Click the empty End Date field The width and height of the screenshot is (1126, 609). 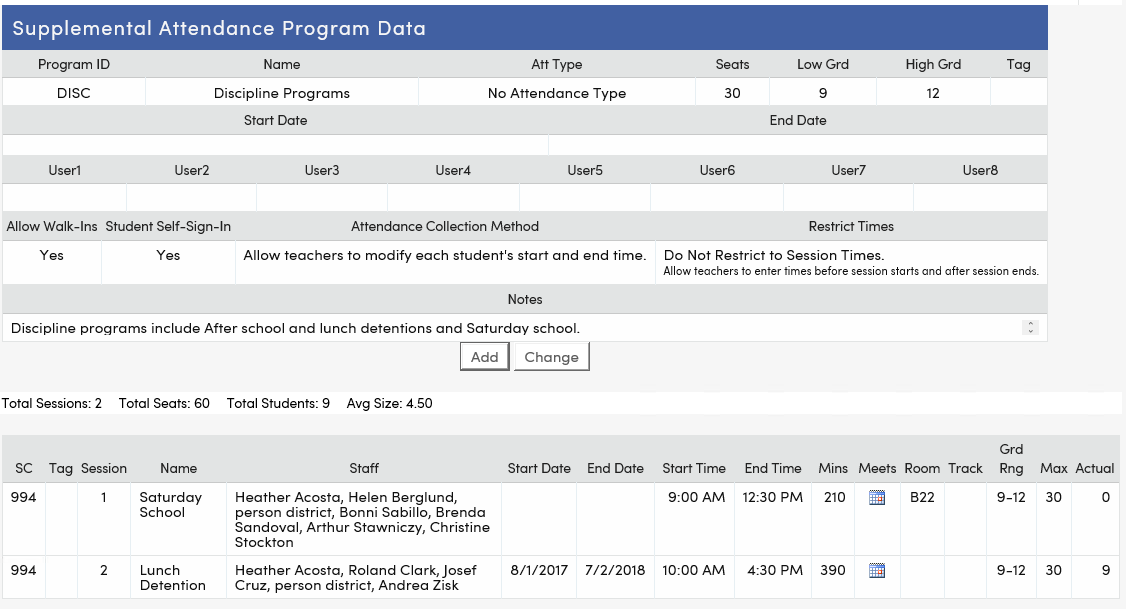tap(798, 145)
